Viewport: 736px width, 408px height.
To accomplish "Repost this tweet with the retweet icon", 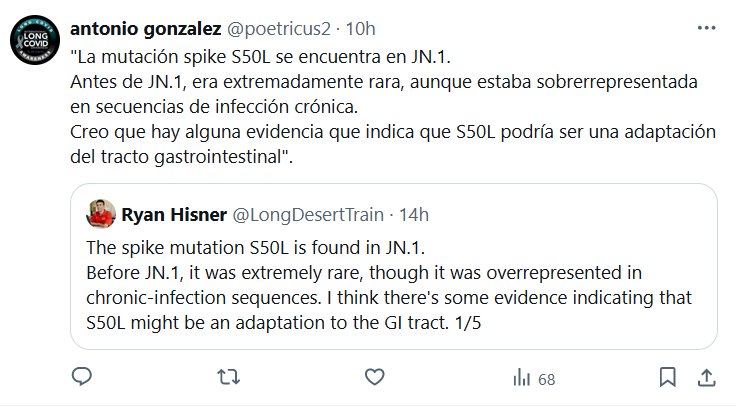I will pos(229,377).
